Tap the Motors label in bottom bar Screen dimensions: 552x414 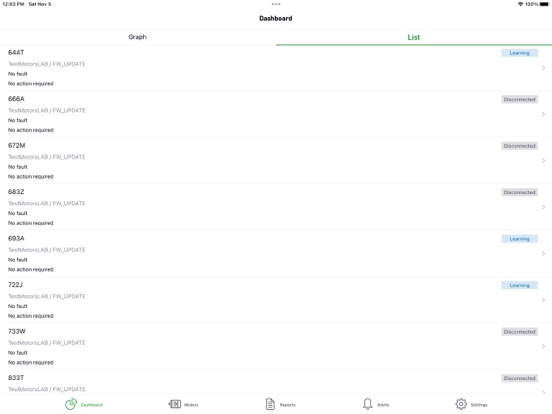pos(191,405)
